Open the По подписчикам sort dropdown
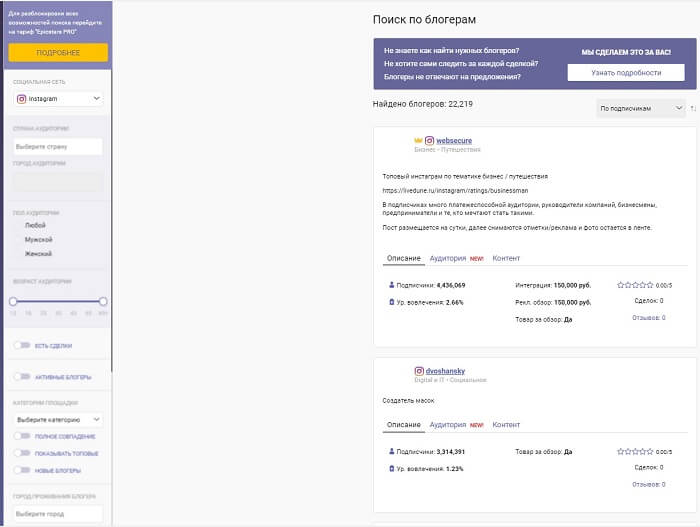 641,108
